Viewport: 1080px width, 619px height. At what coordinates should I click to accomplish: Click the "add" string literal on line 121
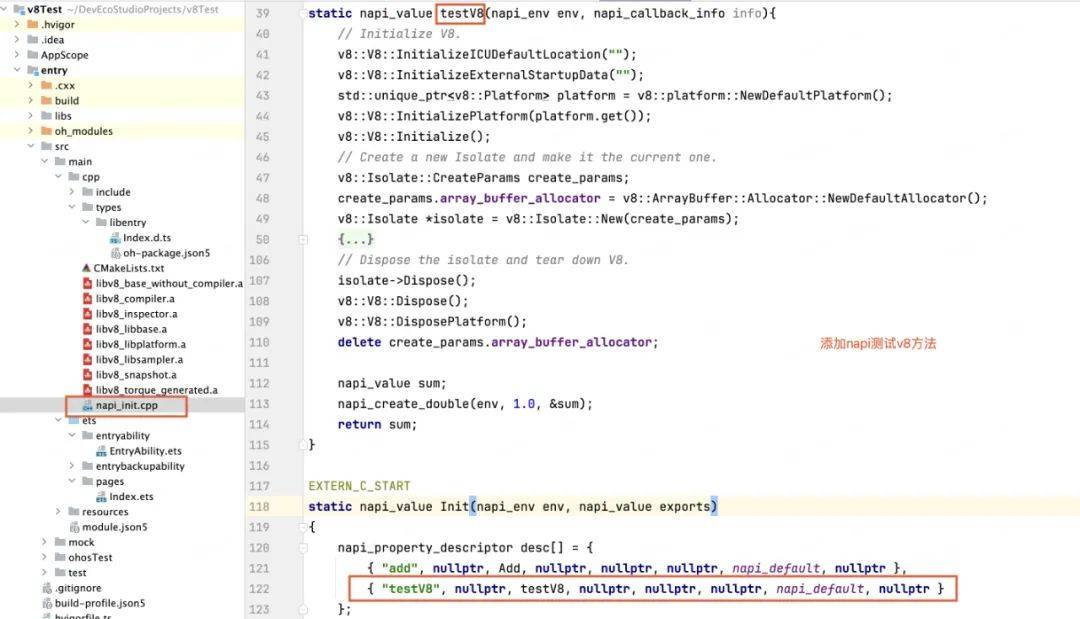399,568
